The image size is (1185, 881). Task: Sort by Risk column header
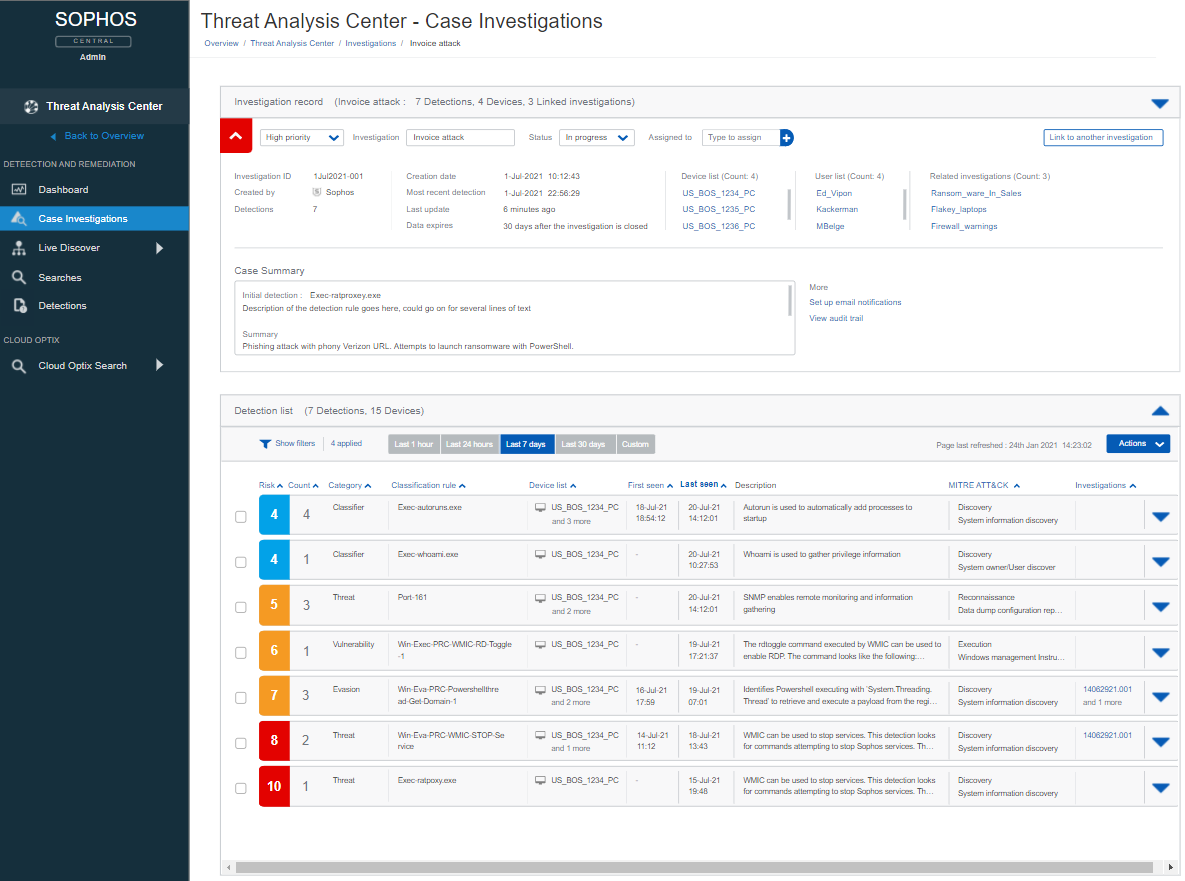coord(271,486)
